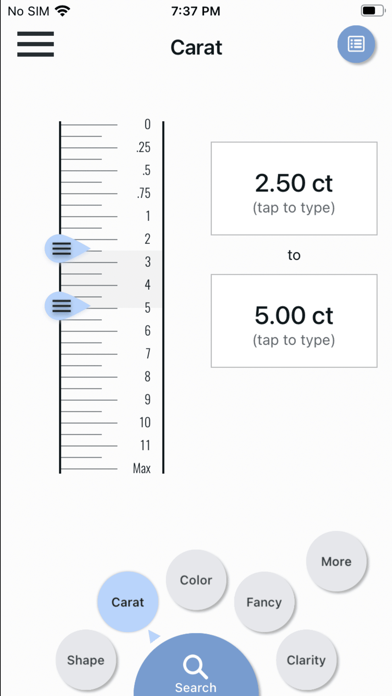Open the Fancy filter
Screen dimensions: 392x696
point(264,602)
